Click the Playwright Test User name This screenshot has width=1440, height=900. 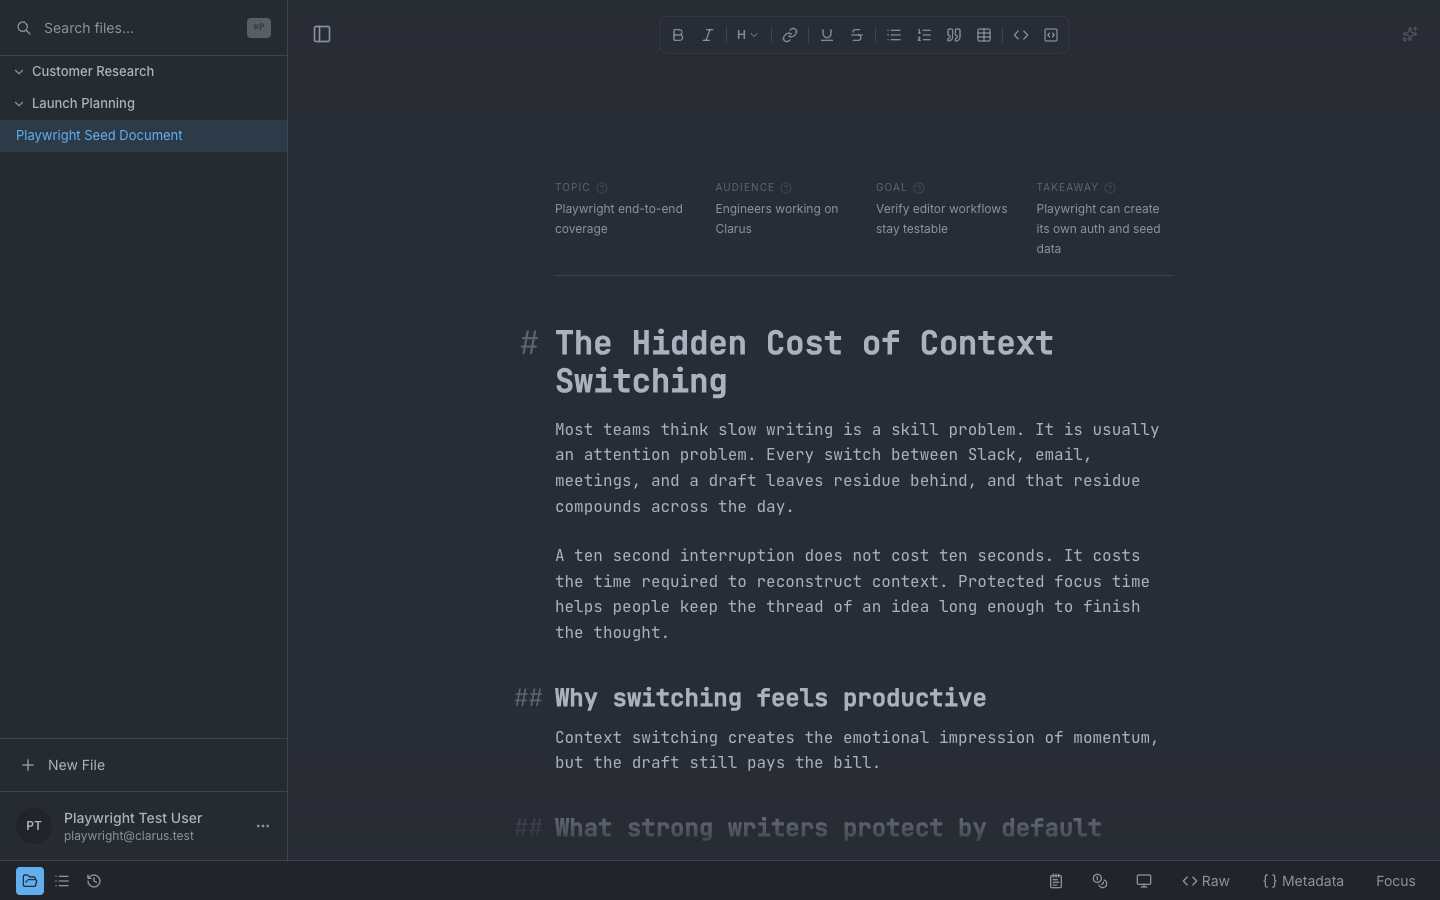pyautogui.click(x=133, y=818)
